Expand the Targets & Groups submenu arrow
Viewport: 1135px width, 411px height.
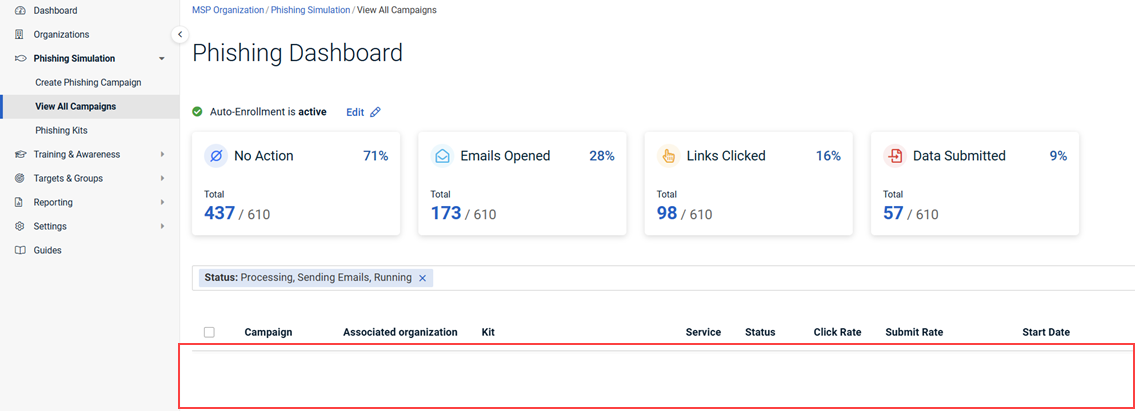pos(162,178)
